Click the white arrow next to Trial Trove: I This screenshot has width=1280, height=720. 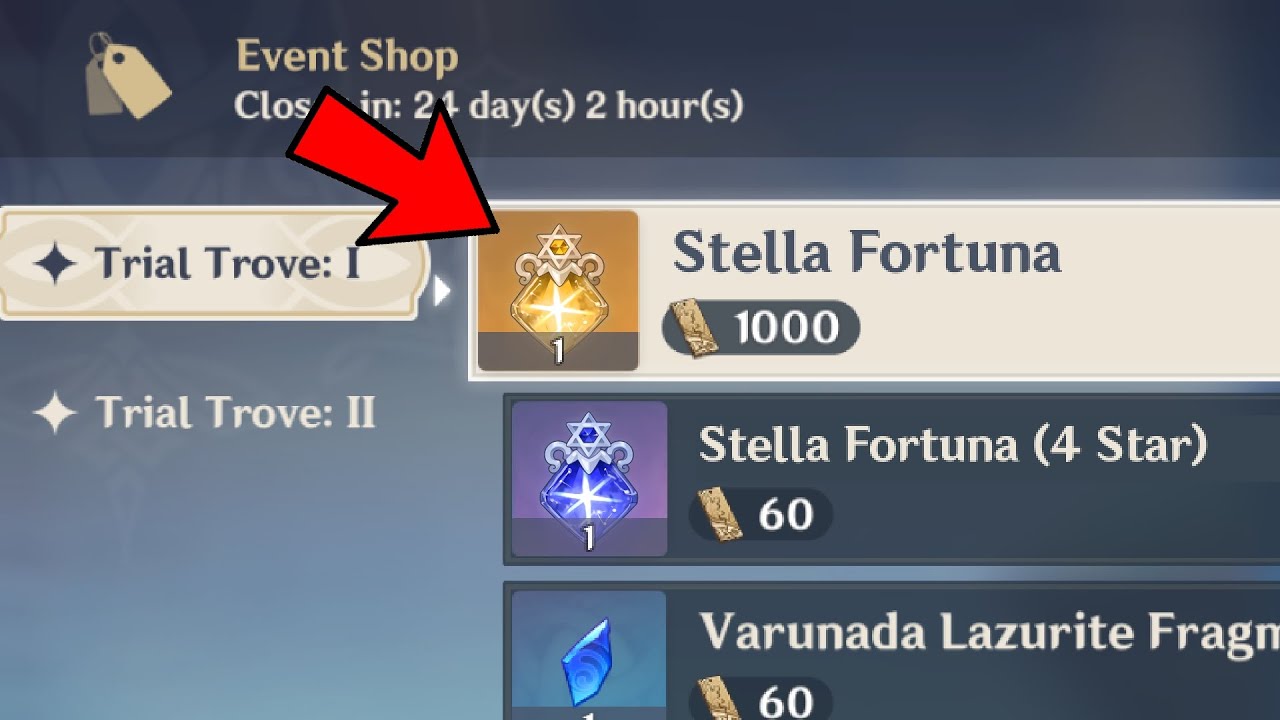442,291
